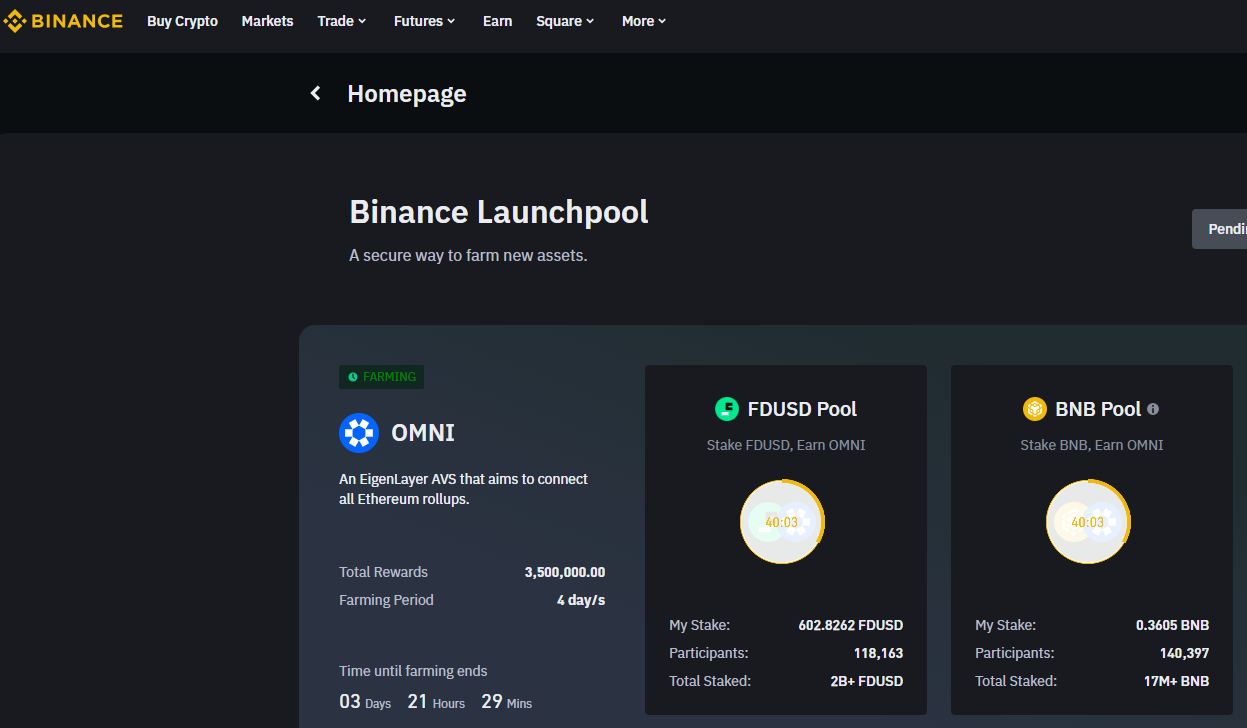This screenshot has width=1247, height=728.
Task: Open the Earn menu item
Action: pos(497,21)
